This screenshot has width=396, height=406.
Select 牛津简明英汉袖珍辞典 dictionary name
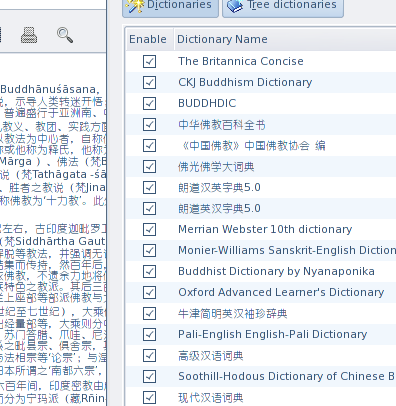233,314
